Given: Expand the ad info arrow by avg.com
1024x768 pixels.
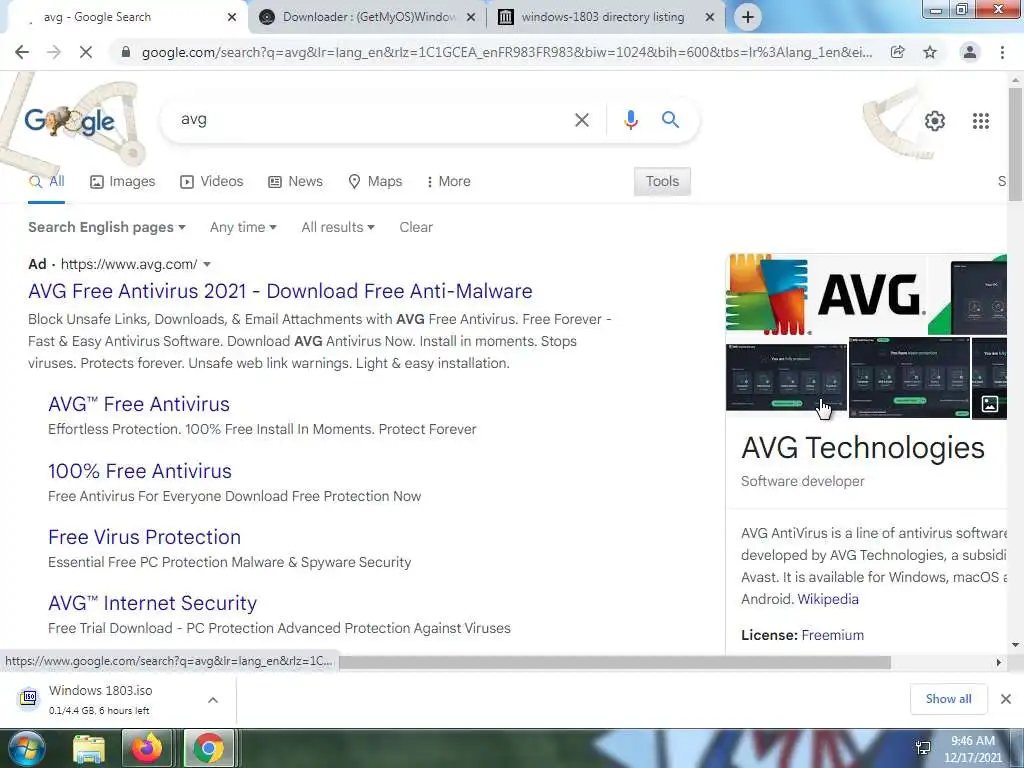Looking at the screenshot, I should click(x=207, y=264).
